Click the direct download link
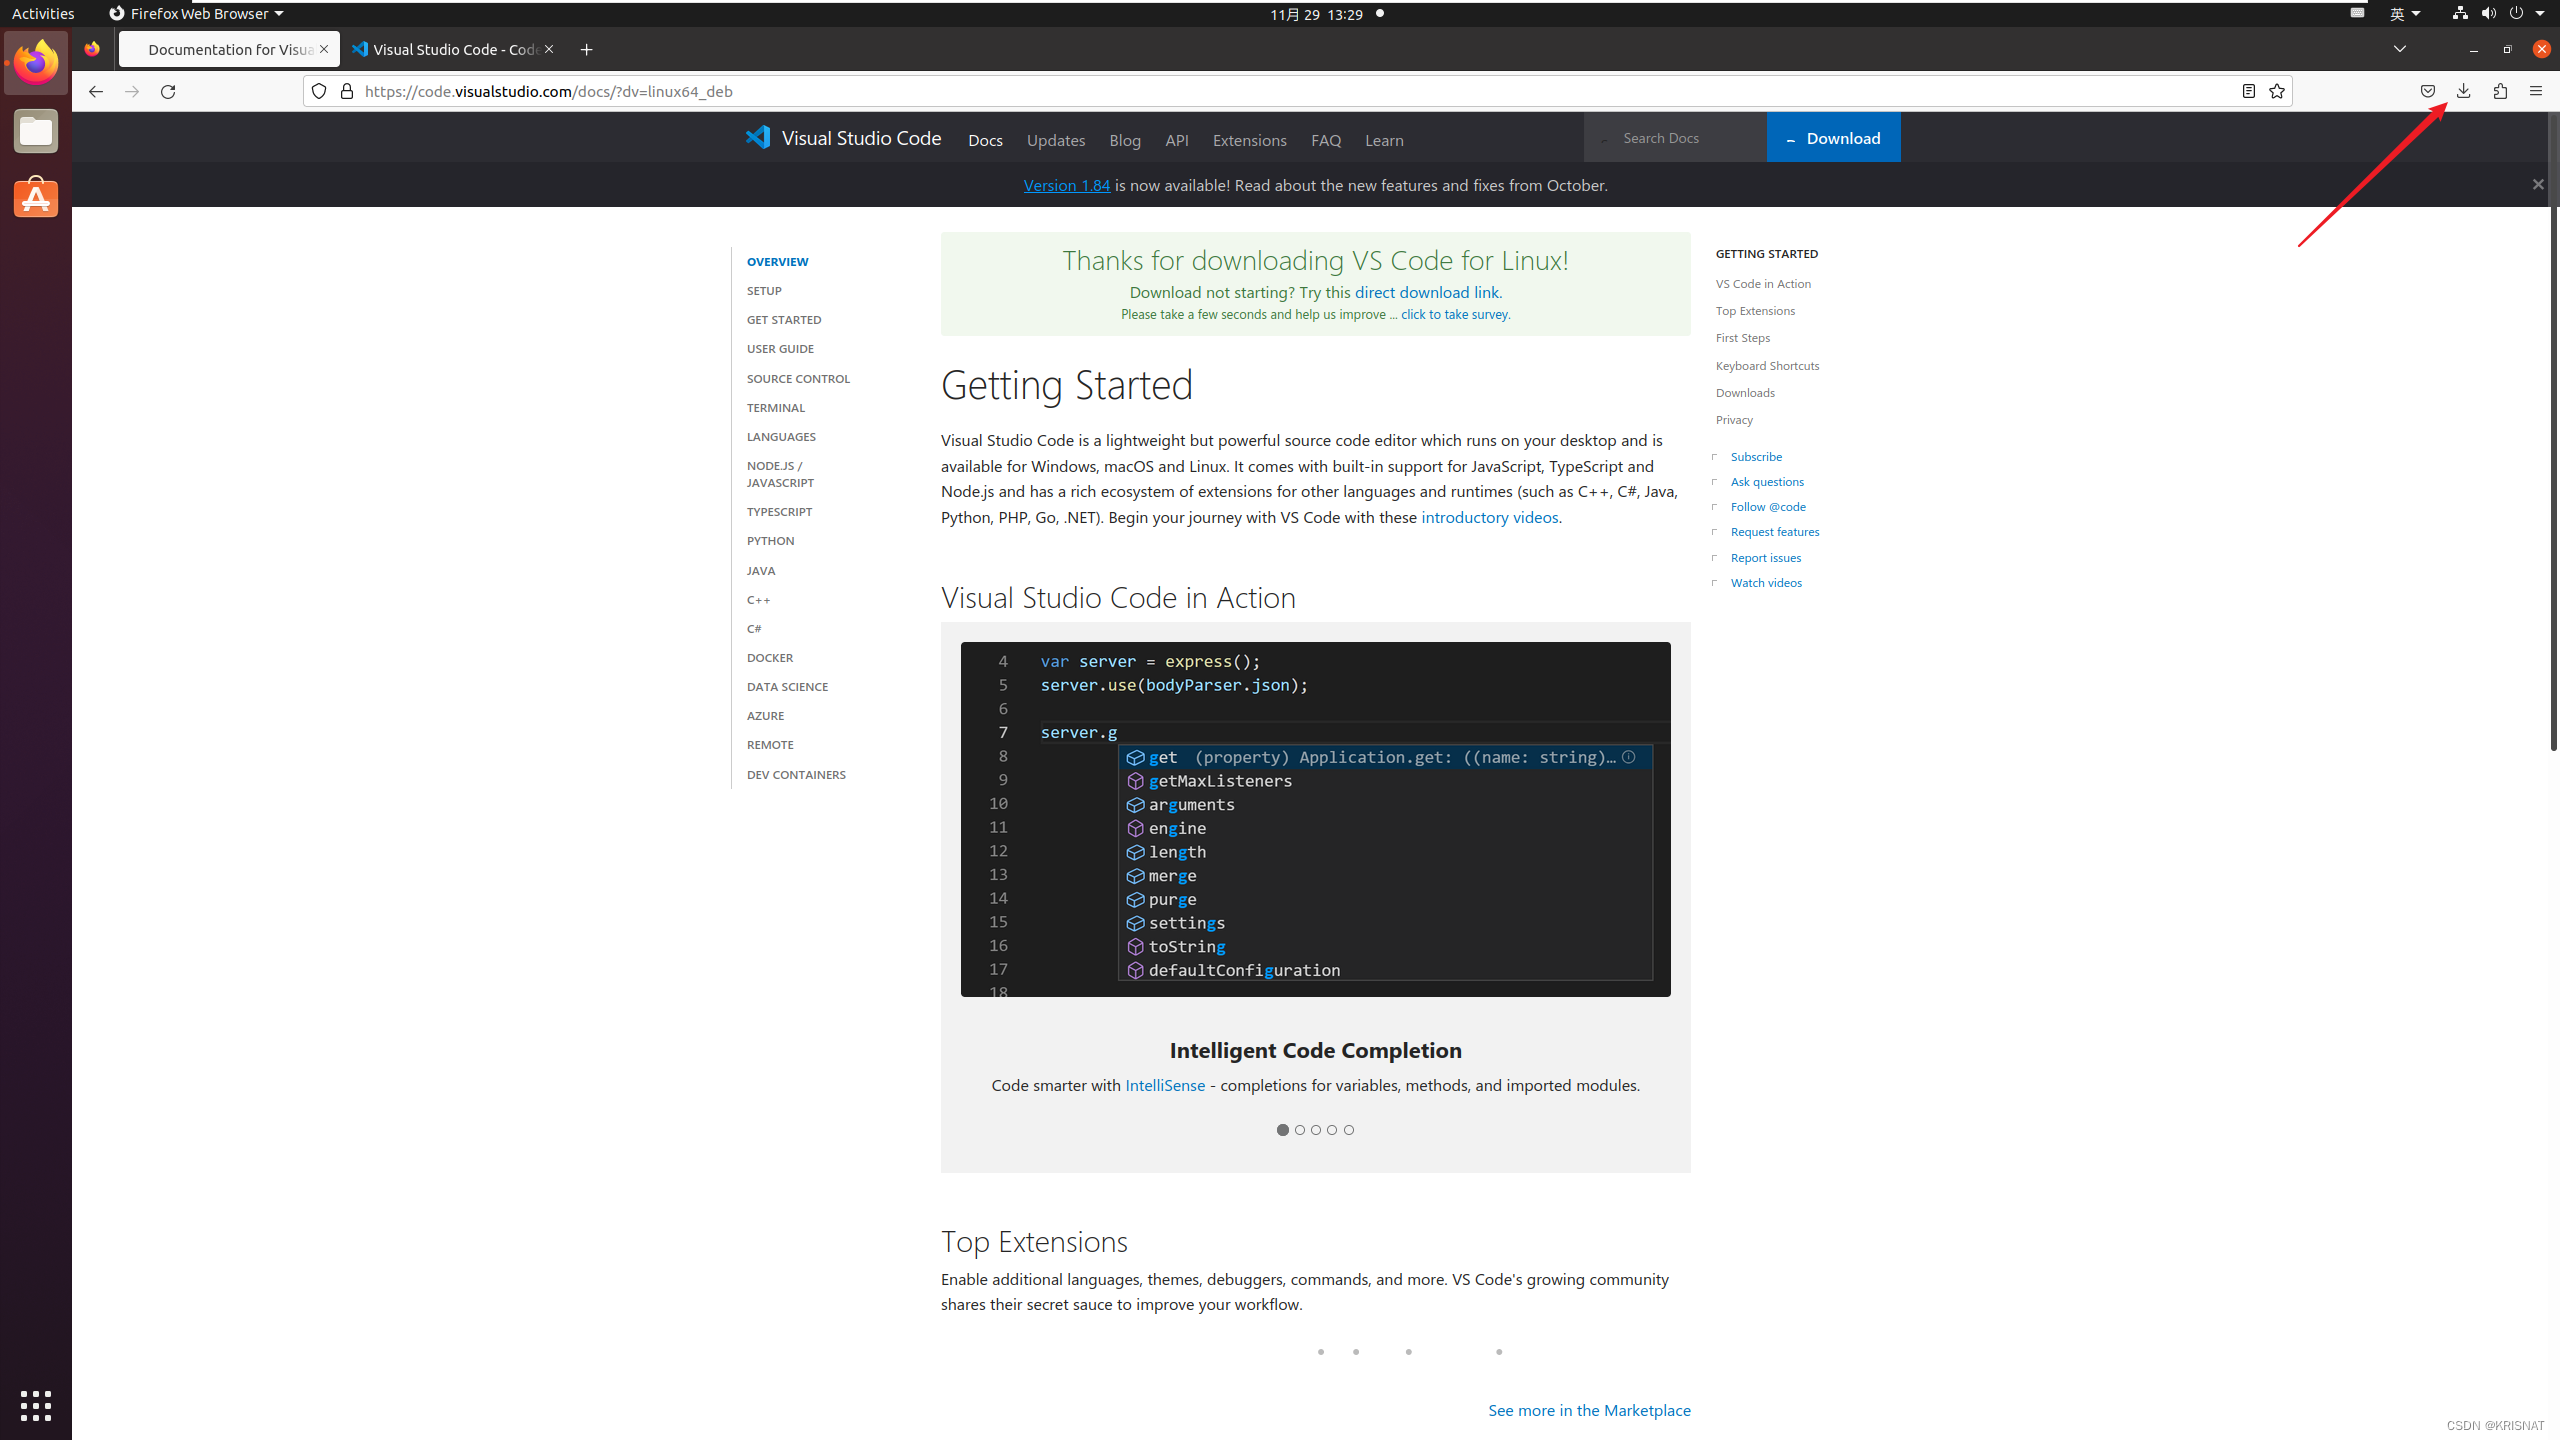Image resolution: width=2560 pixels, height=1440 pixels. [x=1426, y=292]
